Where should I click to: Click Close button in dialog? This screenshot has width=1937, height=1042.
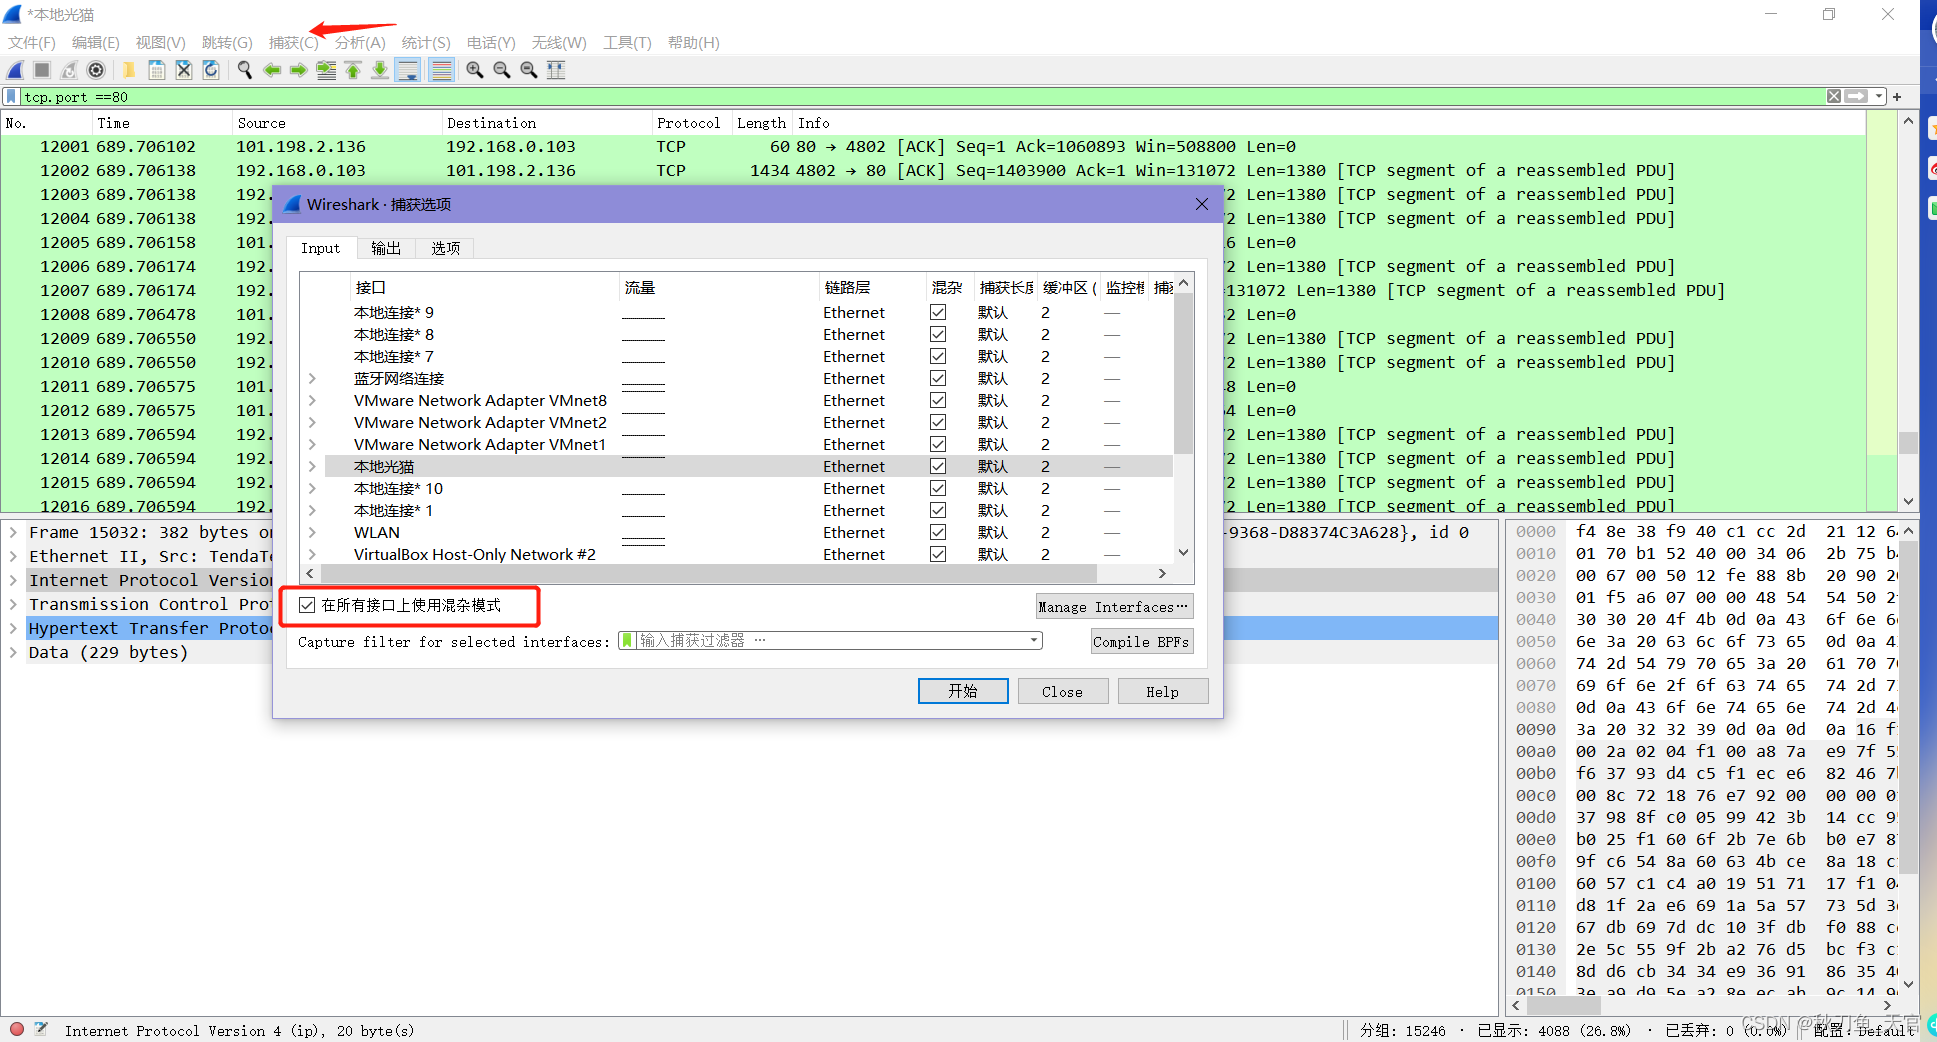tap(1062, 691)
